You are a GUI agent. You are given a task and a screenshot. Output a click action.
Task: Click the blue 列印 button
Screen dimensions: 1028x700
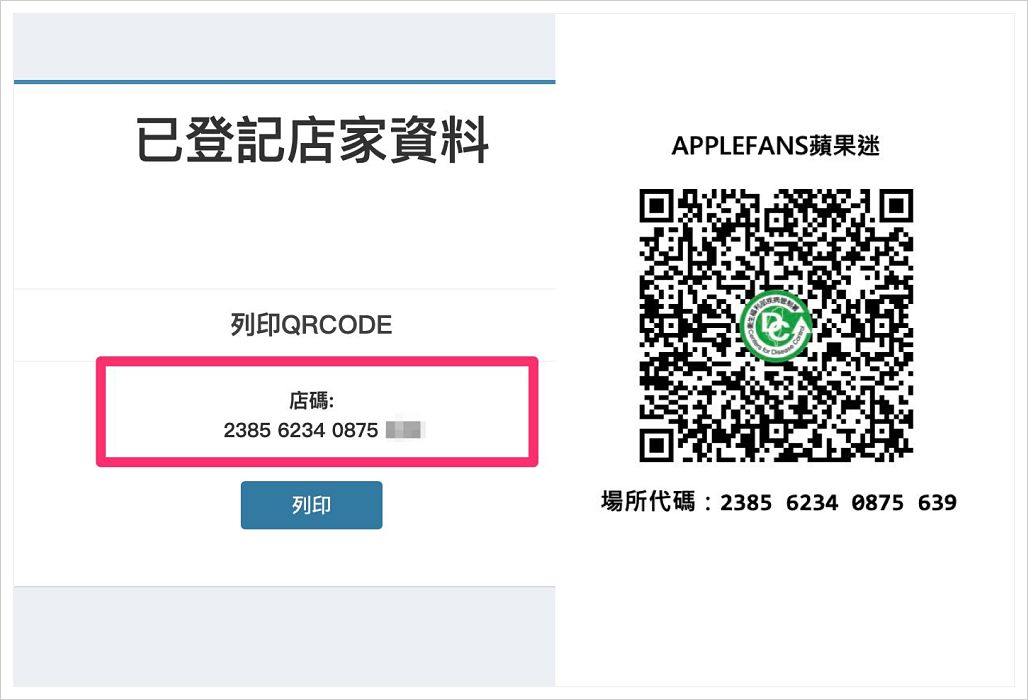pos(311,505)
